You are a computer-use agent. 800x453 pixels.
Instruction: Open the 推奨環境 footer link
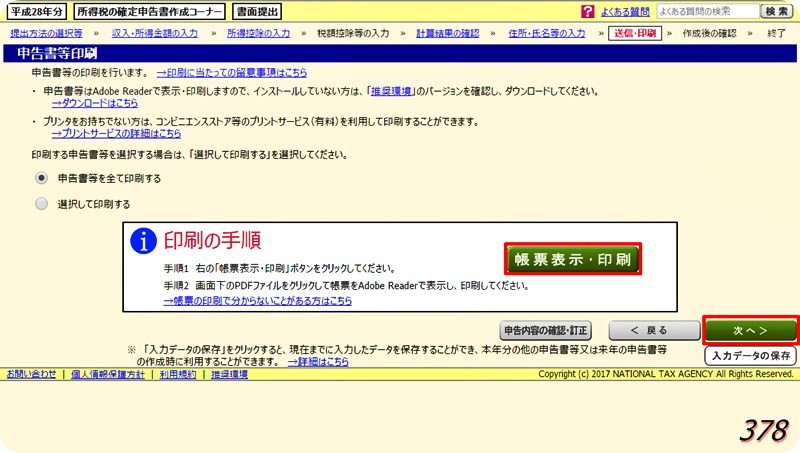pyautogui.click(x=229, y=374)
